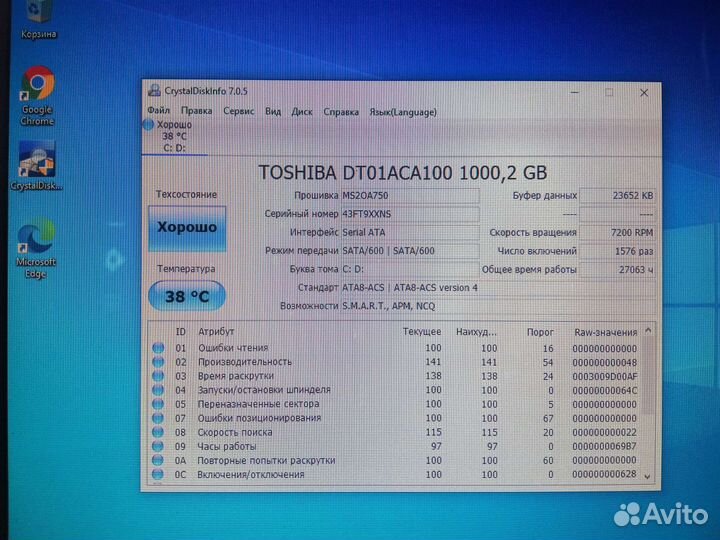Maximize the CrystalDiskInfo window
This screenshot has height=540, width=720.
[609, 93]
